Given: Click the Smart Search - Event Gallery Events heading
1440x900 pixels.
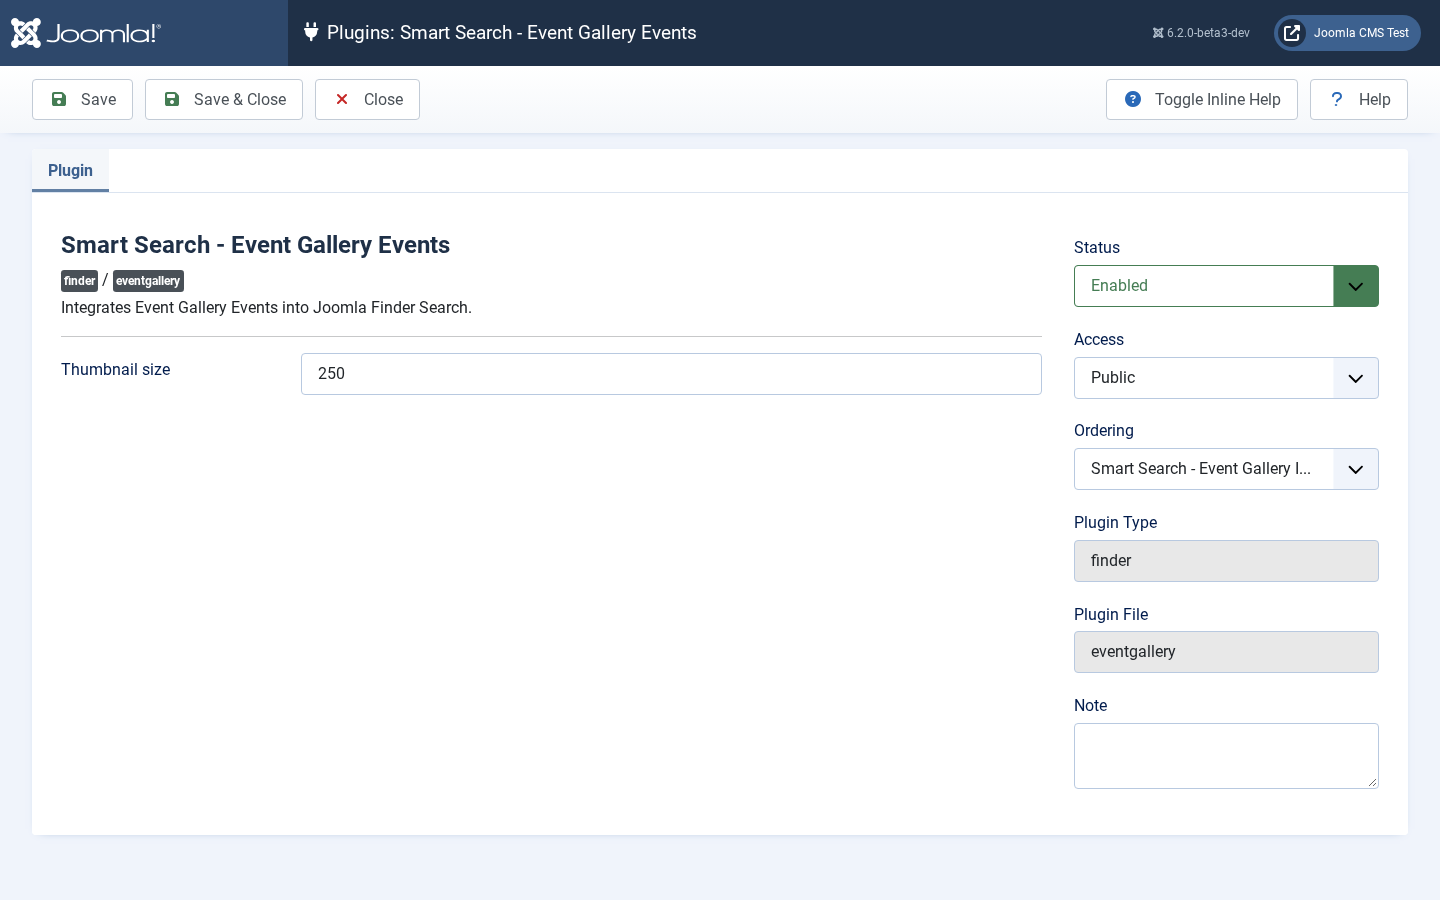Looking at the screenshot, I should [255, 245].
